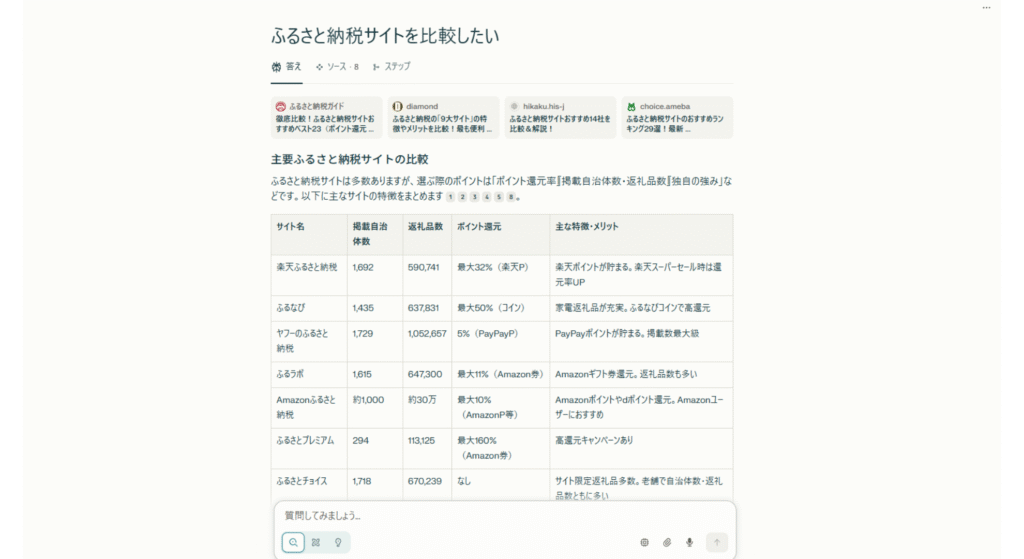
Task: Select the value 294
Action: pos(360,441)
